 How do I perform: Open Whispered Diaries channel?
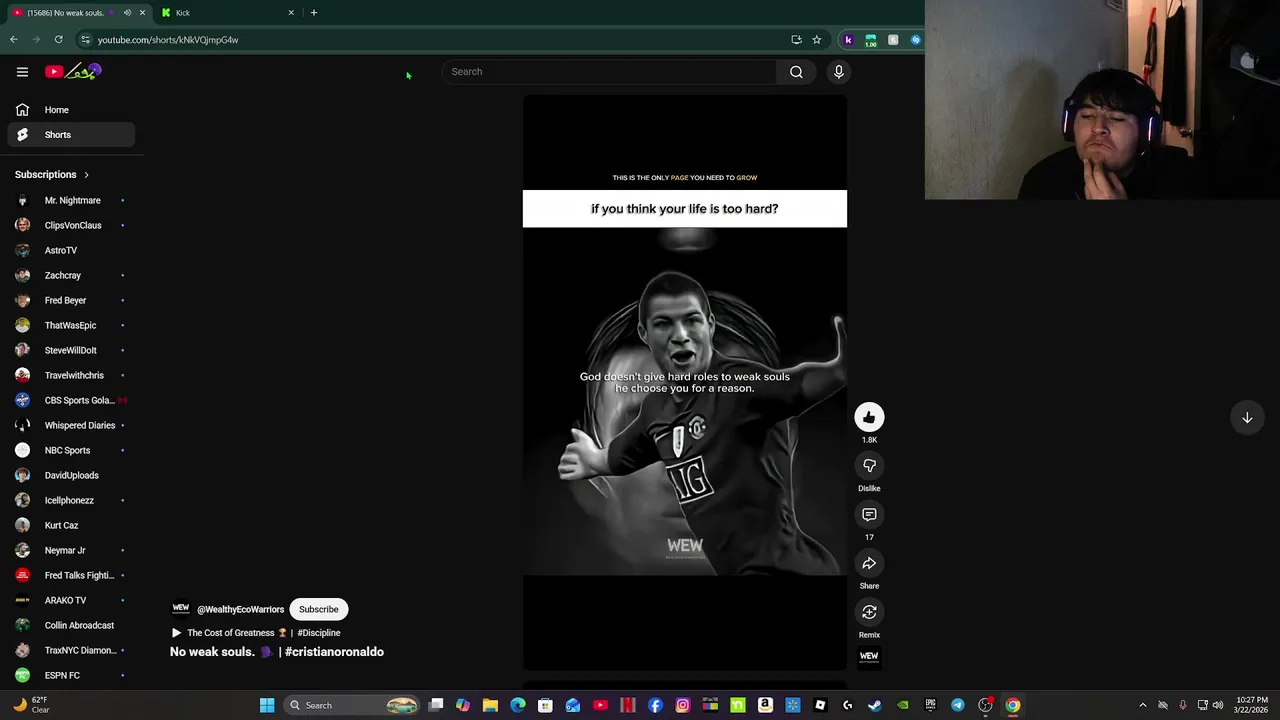pyautogui.click(x=71, y=425)
